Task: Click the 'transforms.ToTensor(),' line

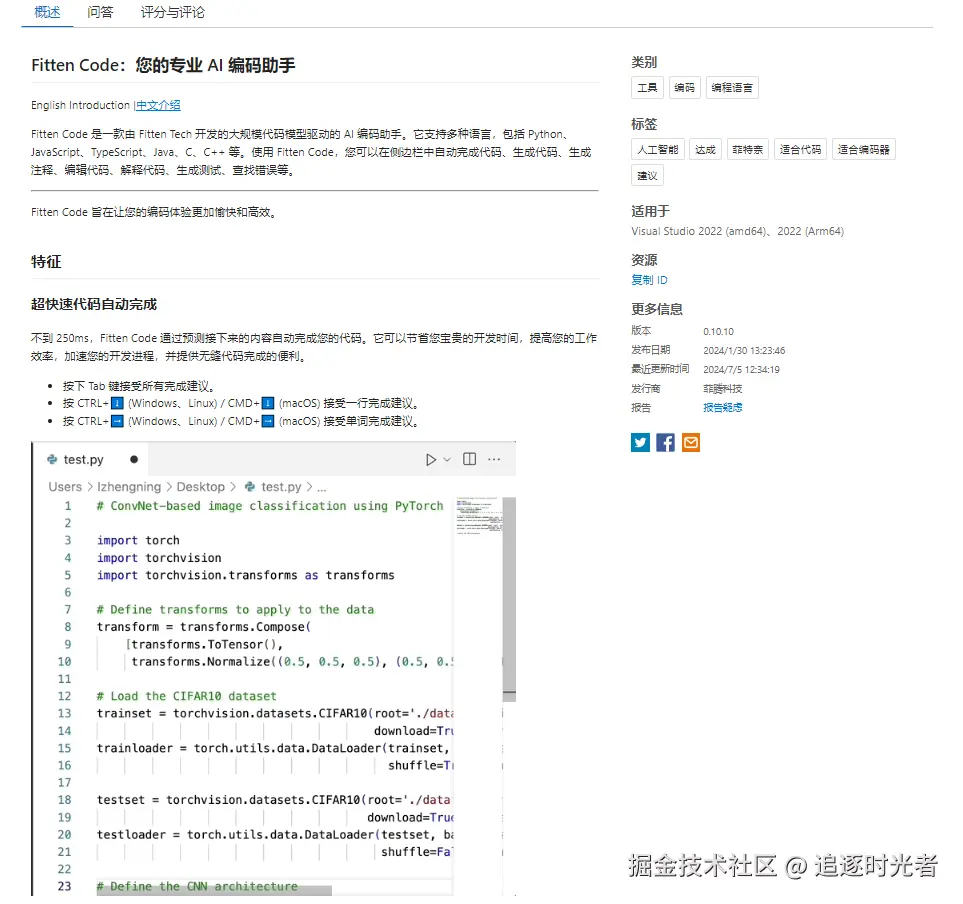Action: pyautogui.click(x=206, y=644)
